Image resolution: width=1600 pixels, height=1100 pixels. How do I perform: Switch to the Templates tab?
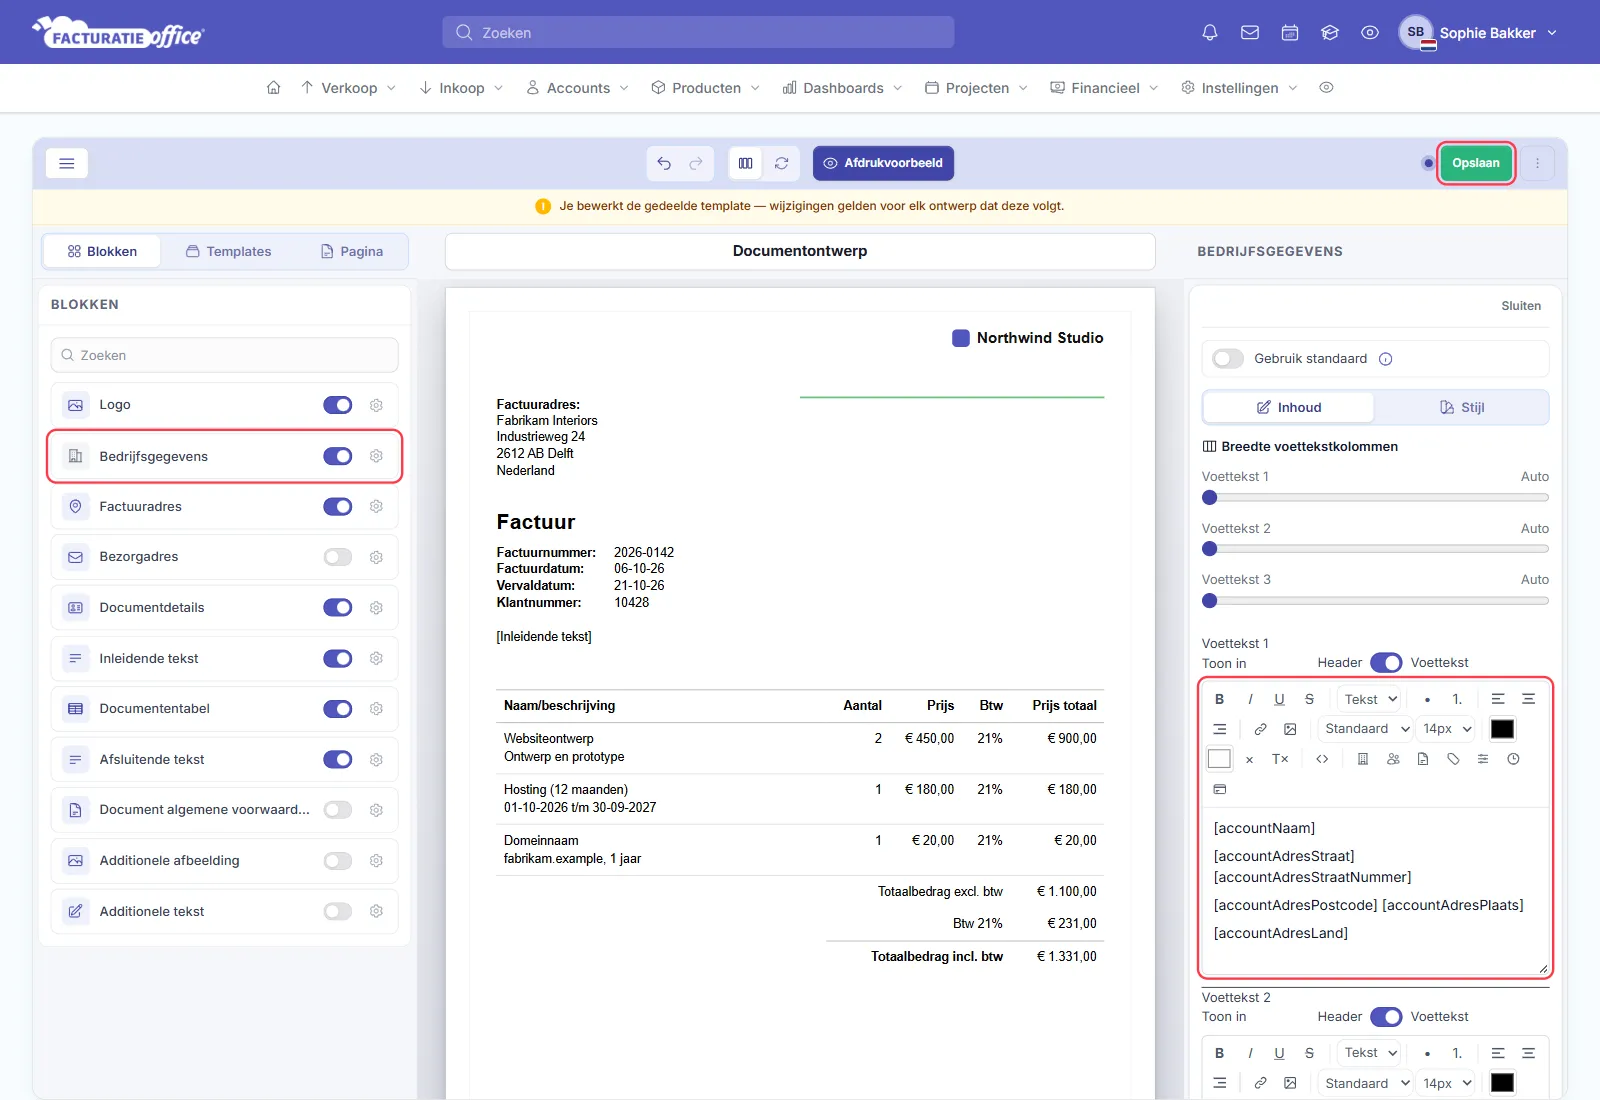(x=228, y=252)
